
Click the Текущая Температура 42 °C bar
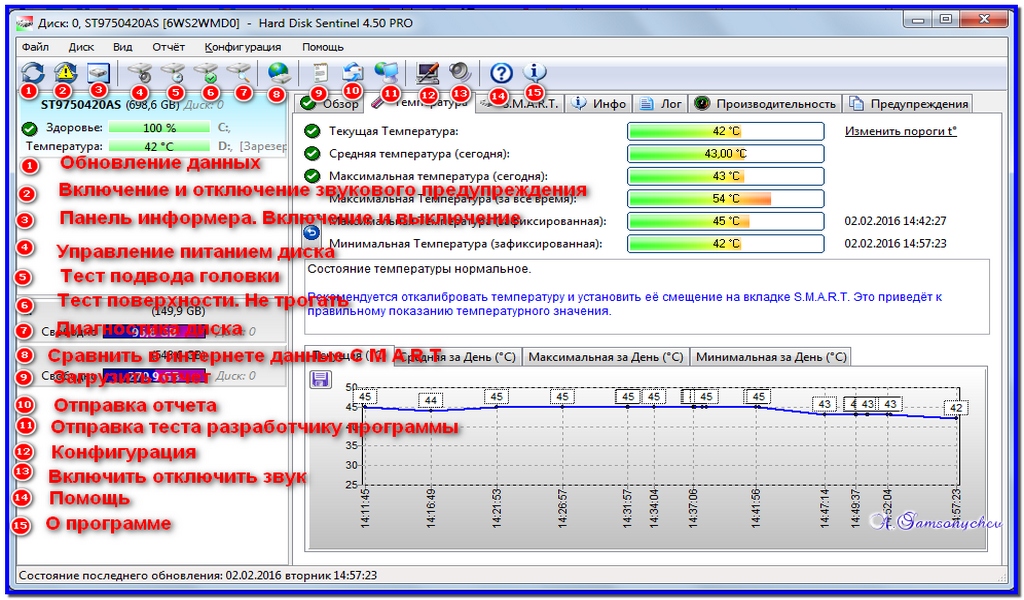(x=726, y=131)
